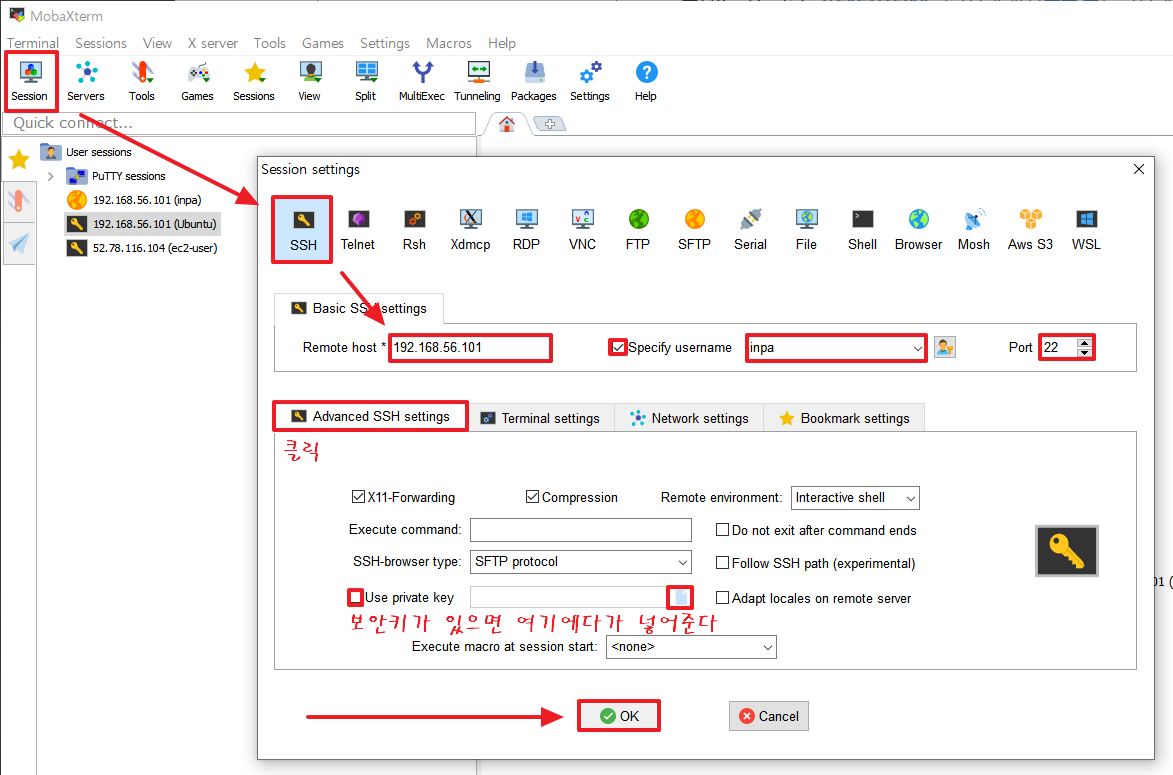The height and width of the screenshot is (775, 1173).
Task: Enable Adapt locales on remote server
Action: (723, 598)
